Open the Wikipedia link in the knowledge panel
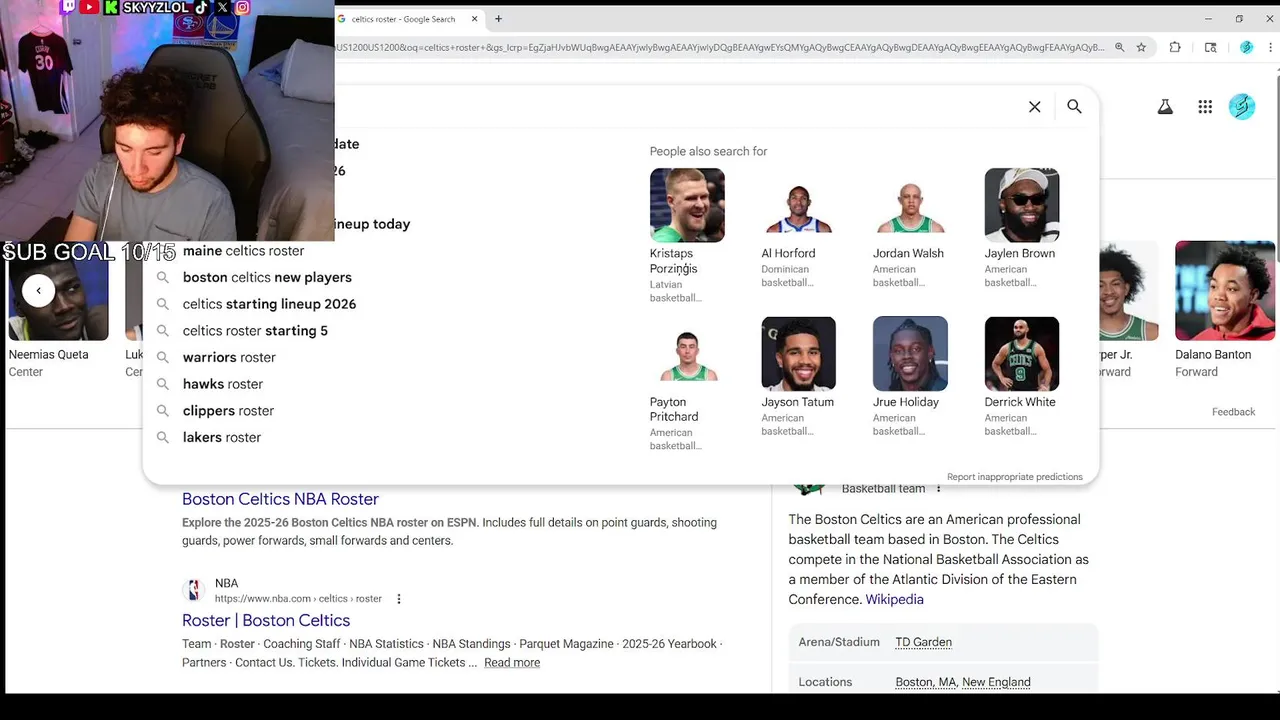 tap(894, 599)
